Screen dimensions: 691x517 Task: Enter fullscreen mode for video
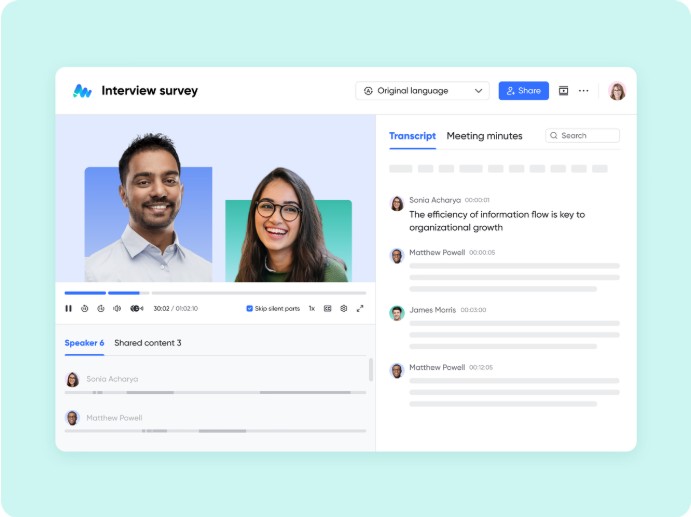point(360,309)
